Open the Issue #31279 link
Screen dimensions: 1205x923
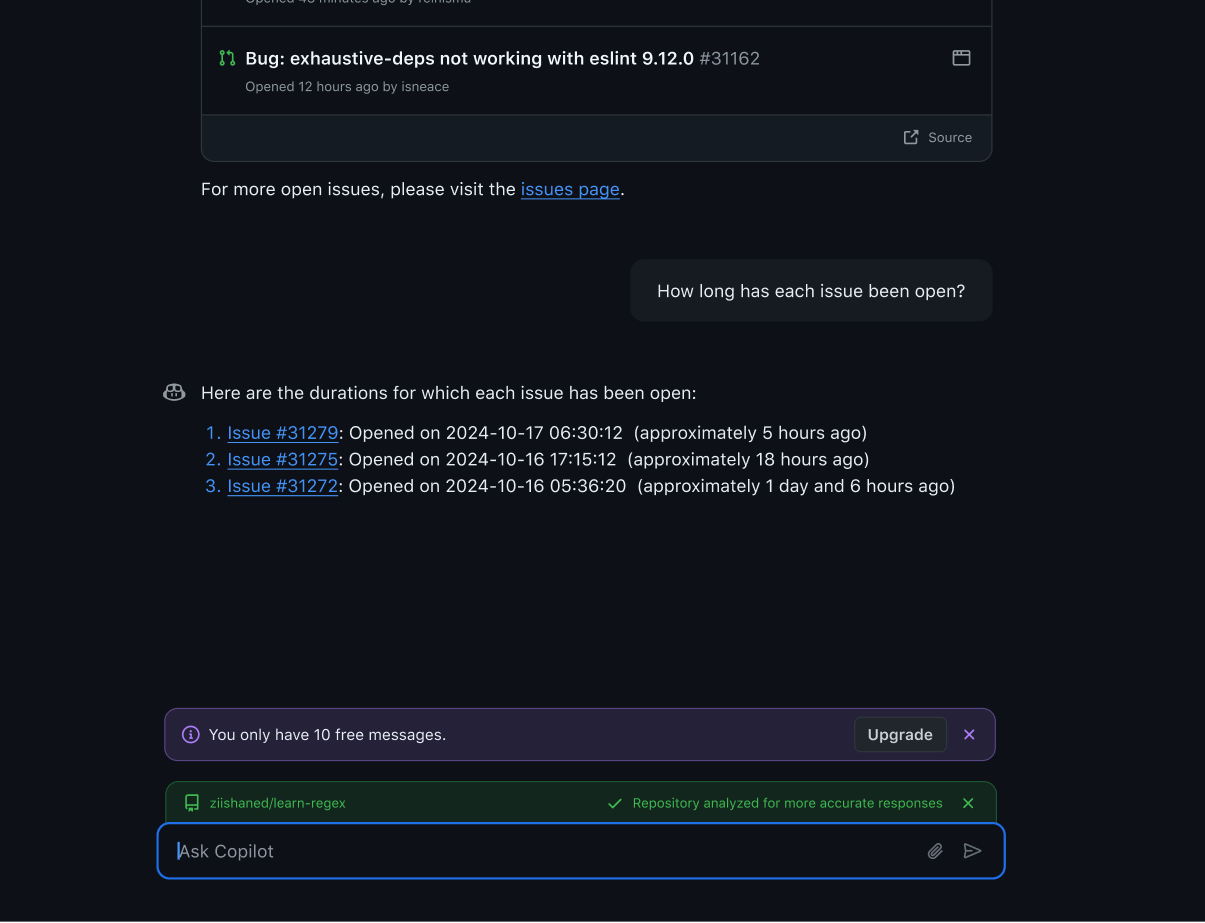coord(283,433)
